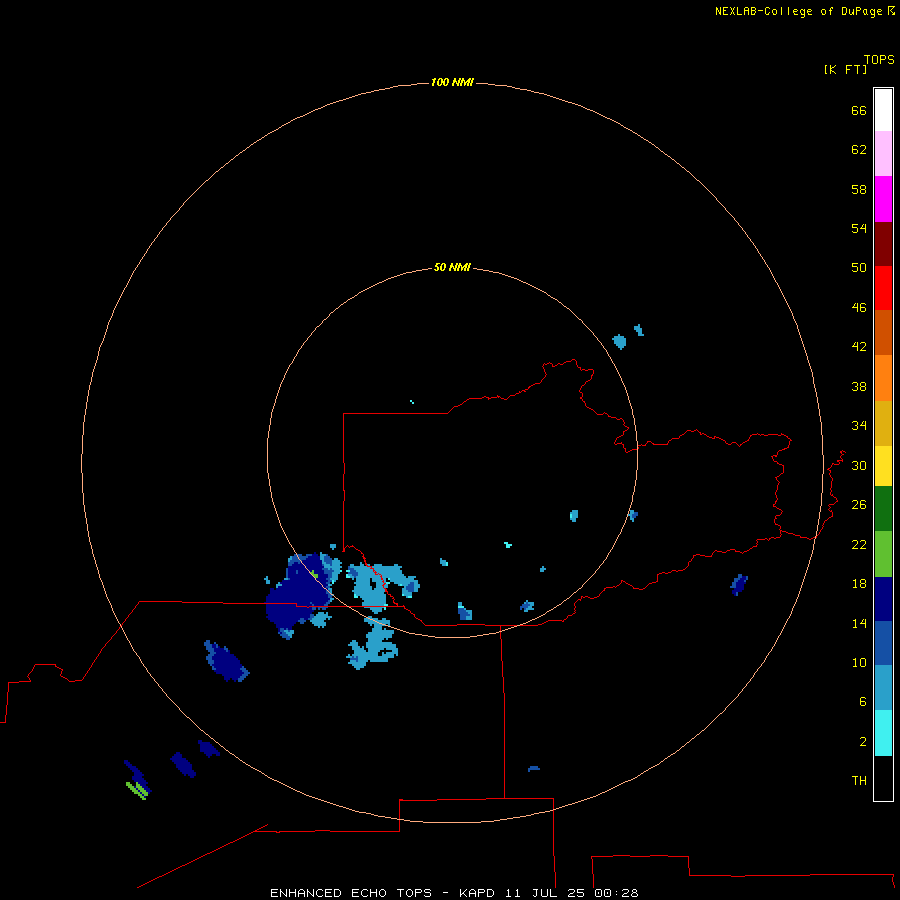The height and width of the screenshot is (900, 900).
Task: Click the "TOPS" legend heading
Action: (x=879, y=60)
